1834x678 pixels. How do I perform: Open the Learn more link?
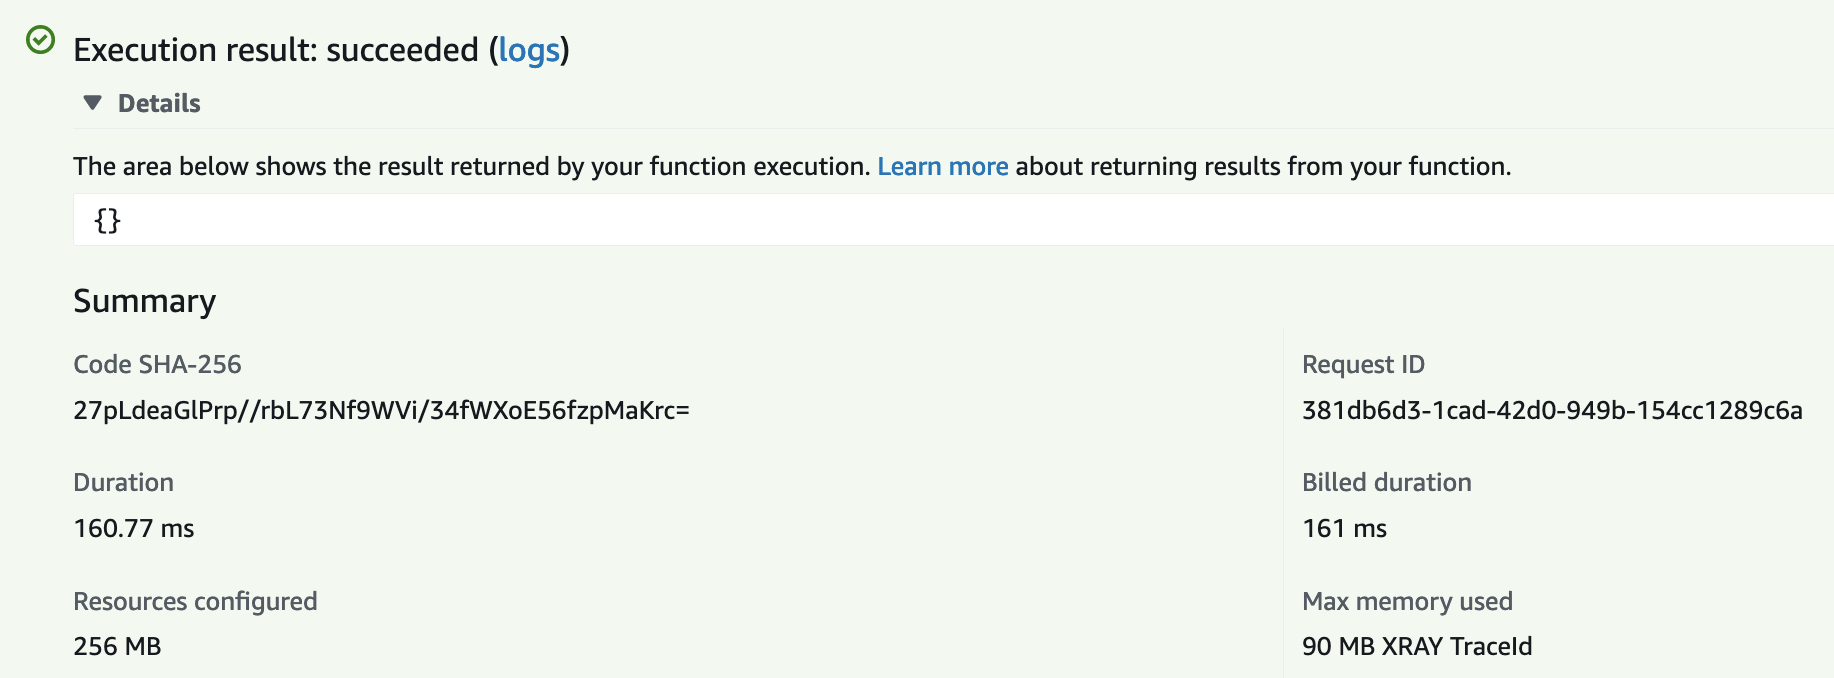pos(942,166)
